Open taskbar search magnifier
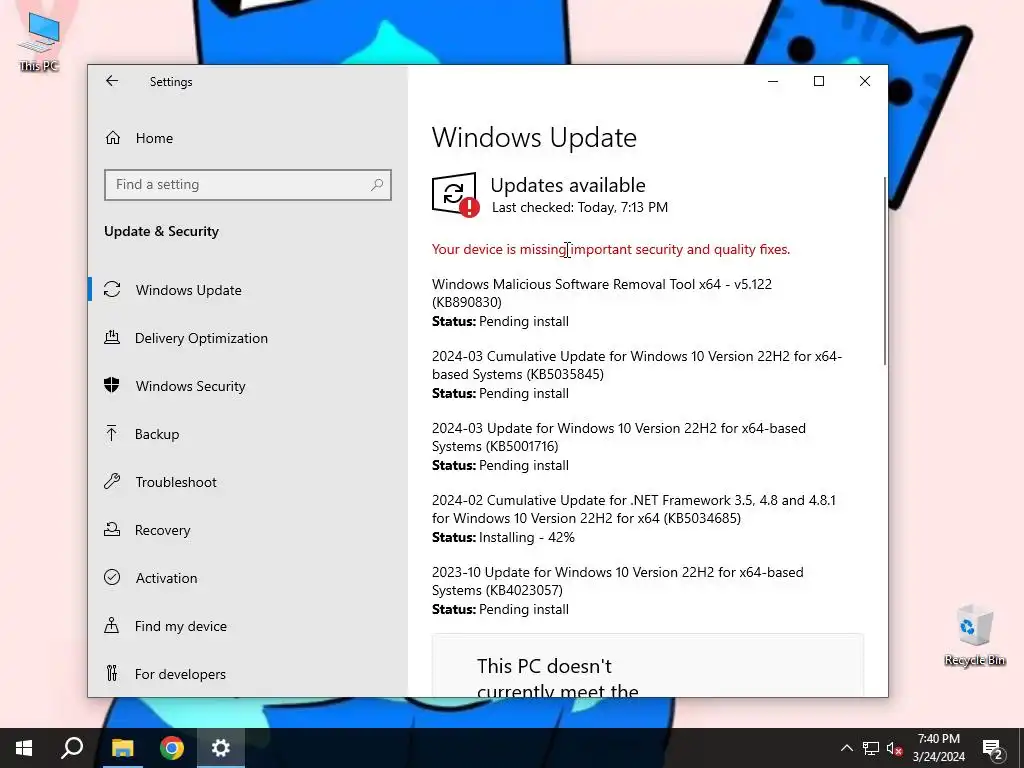This screenshot has height=768, width=1024. pyautogui.click(x=72, y=748)
